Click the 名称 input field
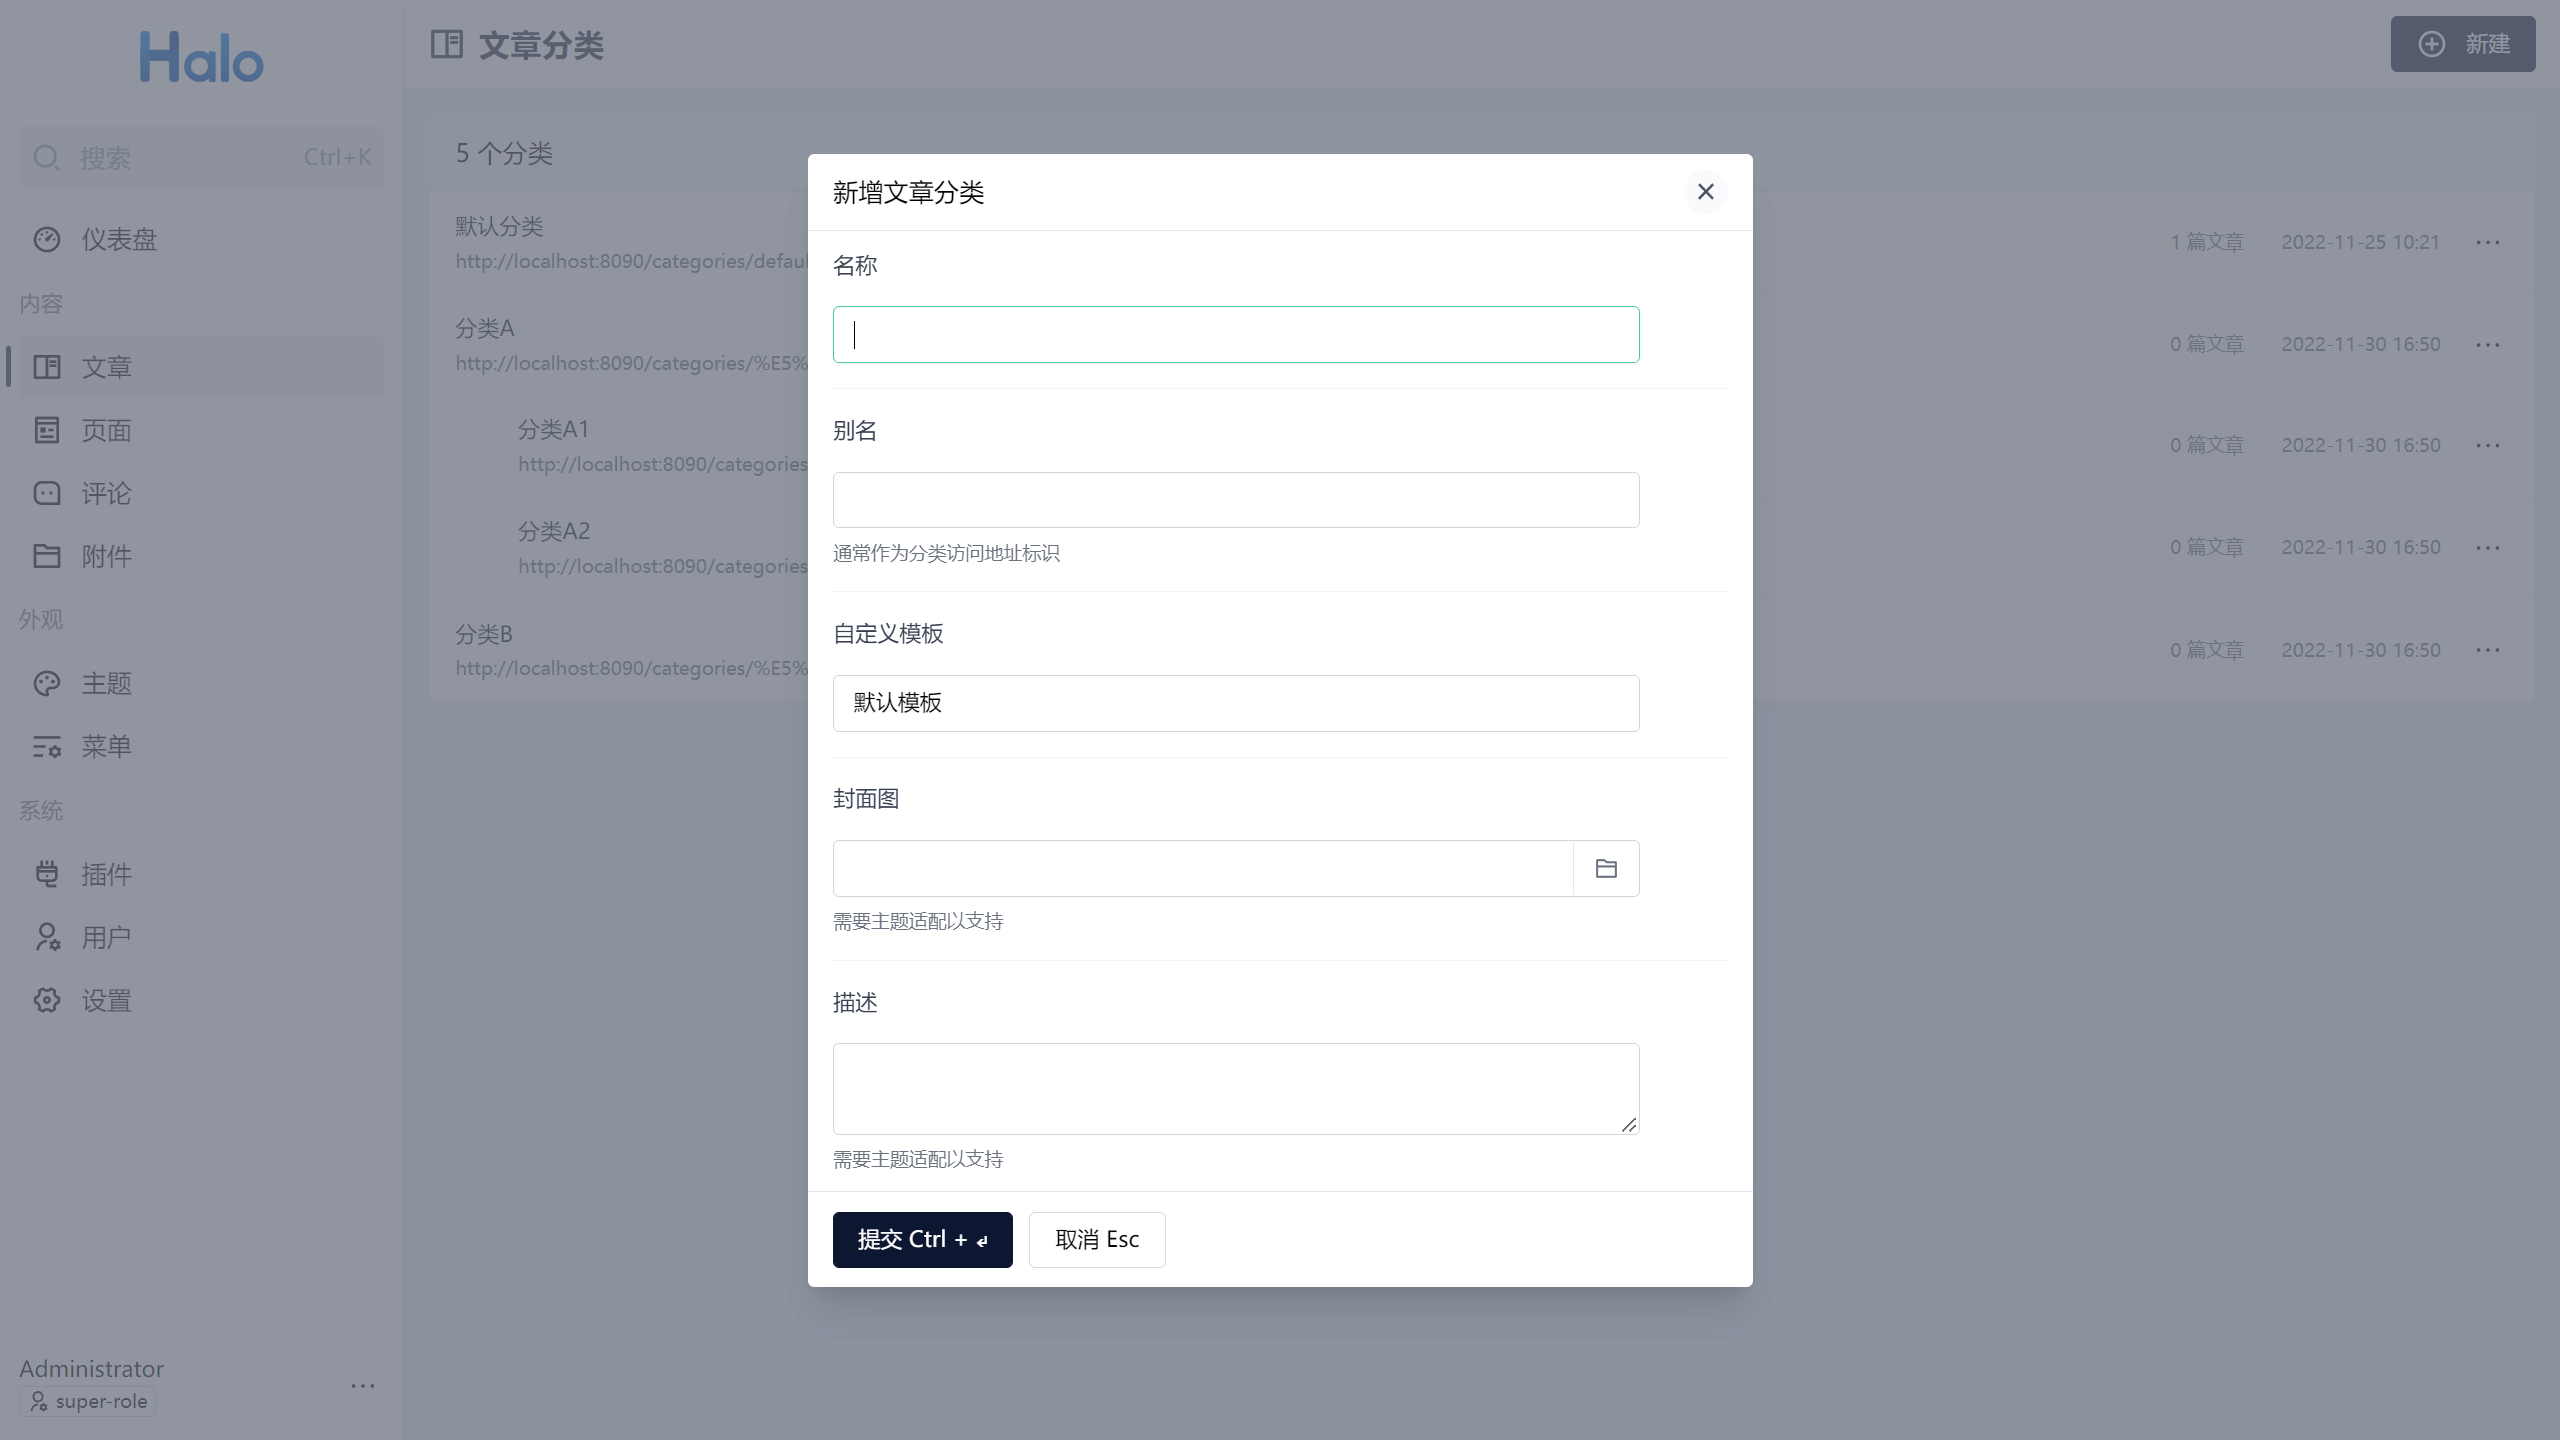 [x=1236, y=334]
